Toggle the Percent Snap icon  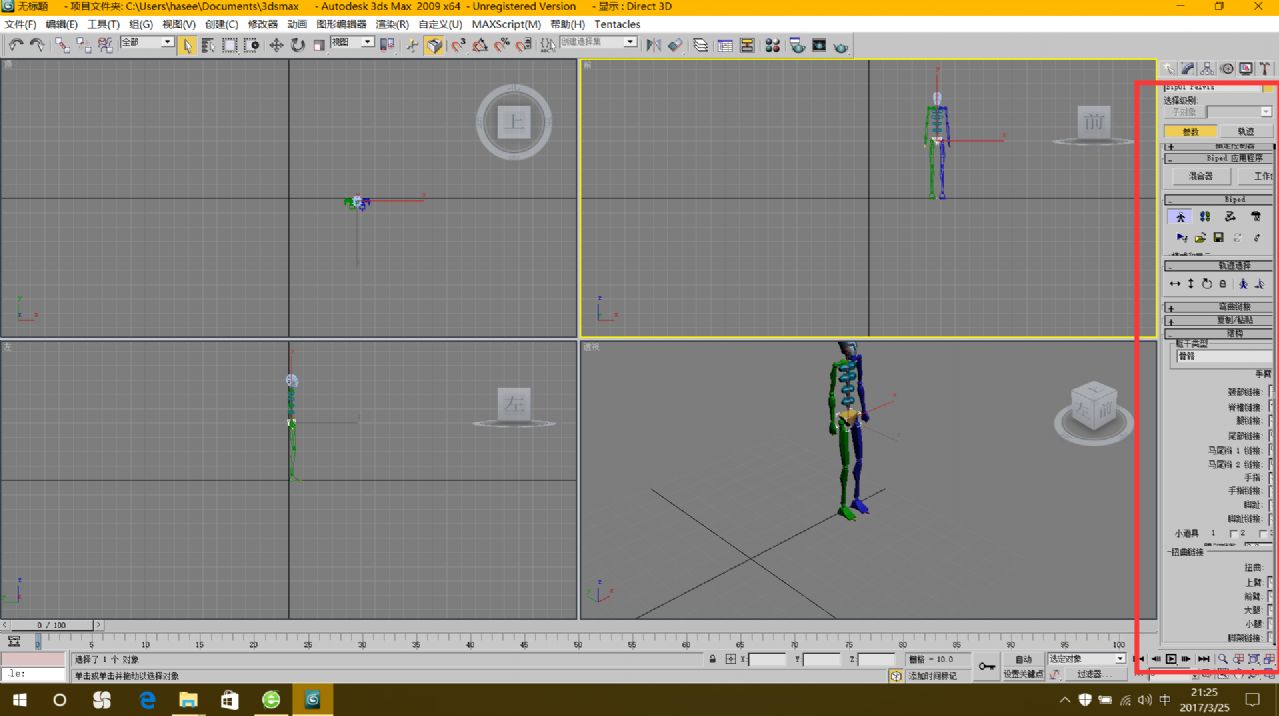pyautogui.click(x=502, y=45)
